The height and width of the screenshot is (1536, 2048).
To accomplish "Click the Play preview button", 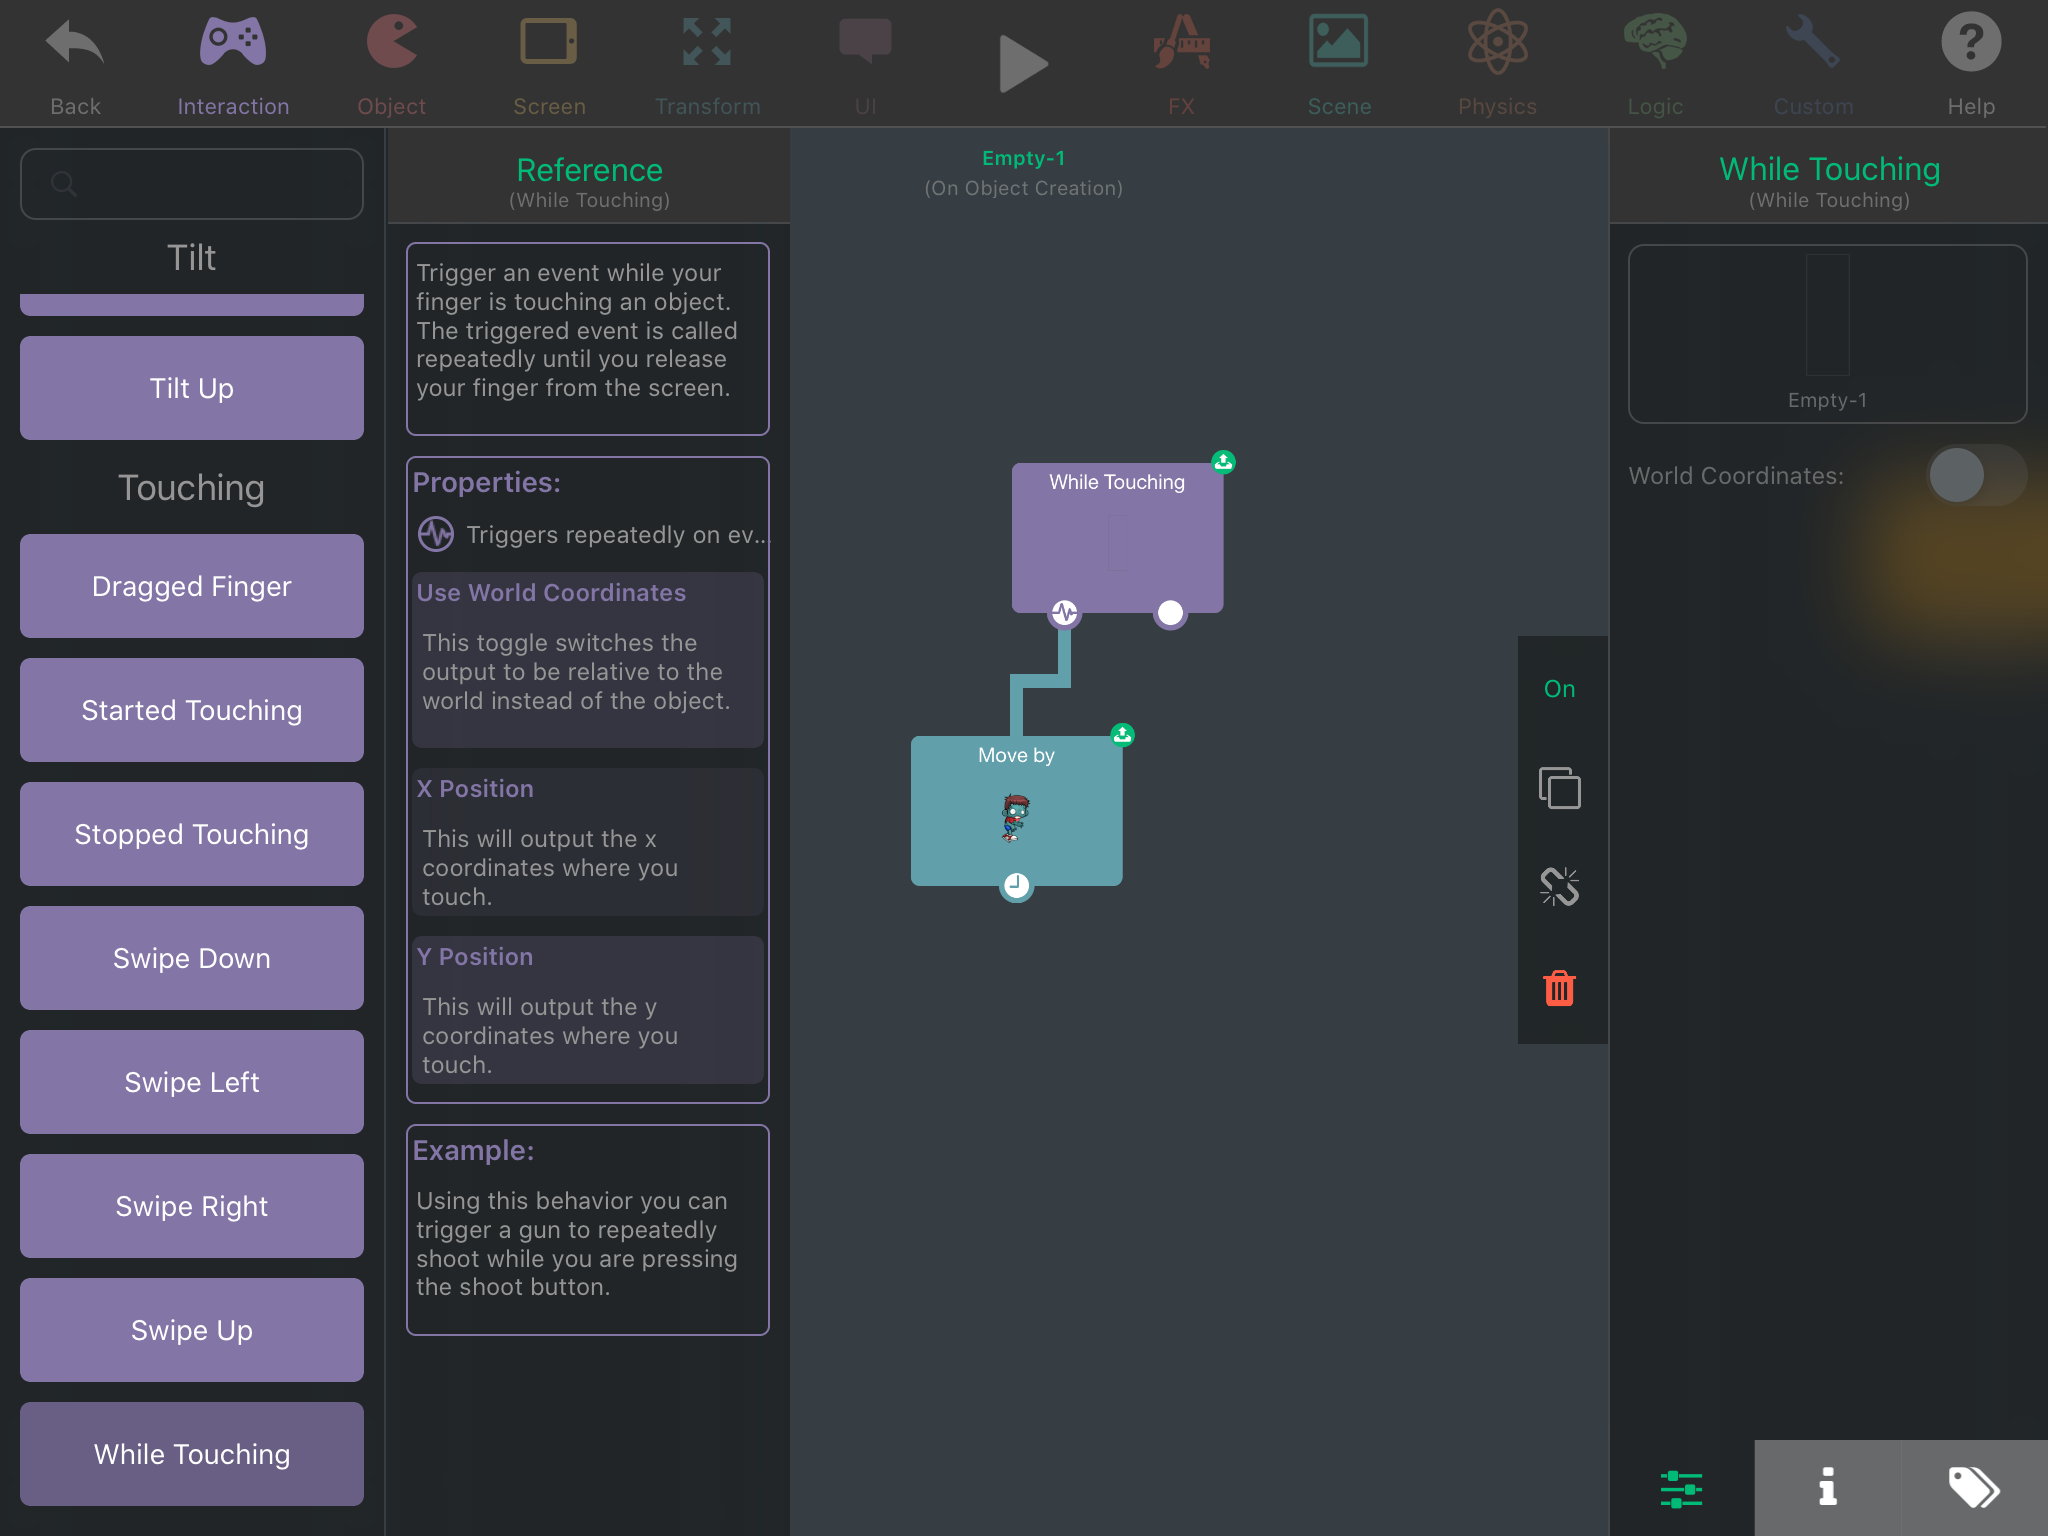I will point(1022,63).
